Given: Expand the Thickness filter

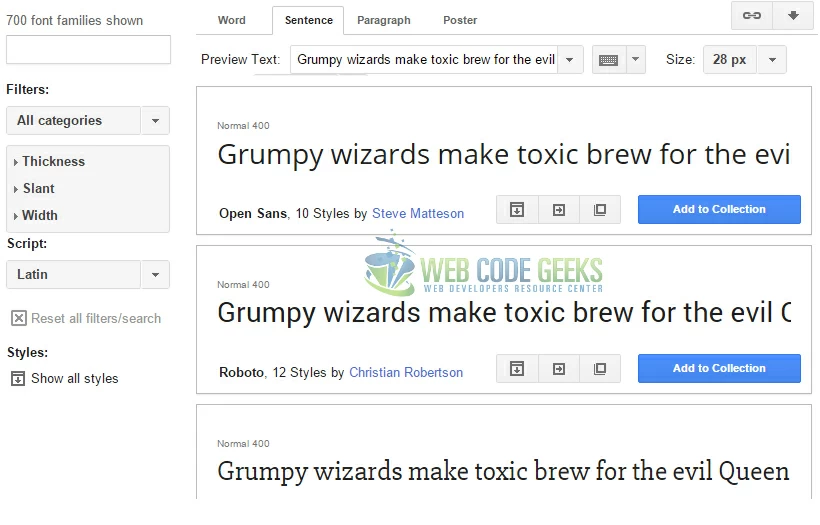Looking at the screenshot, I should pyautogui.click(x=50, y=162).
